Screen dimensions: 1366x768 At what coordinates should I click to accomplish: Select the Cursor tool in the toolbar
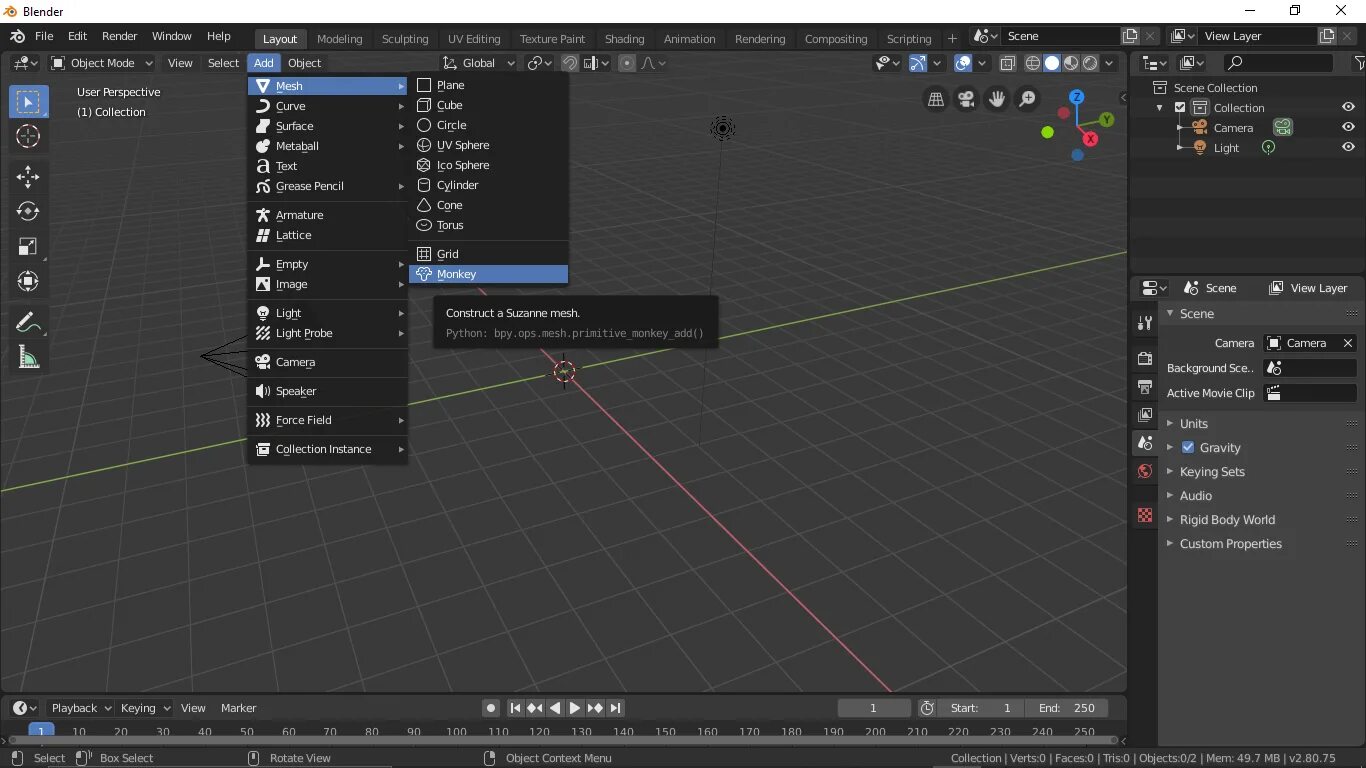pos(28,137)
